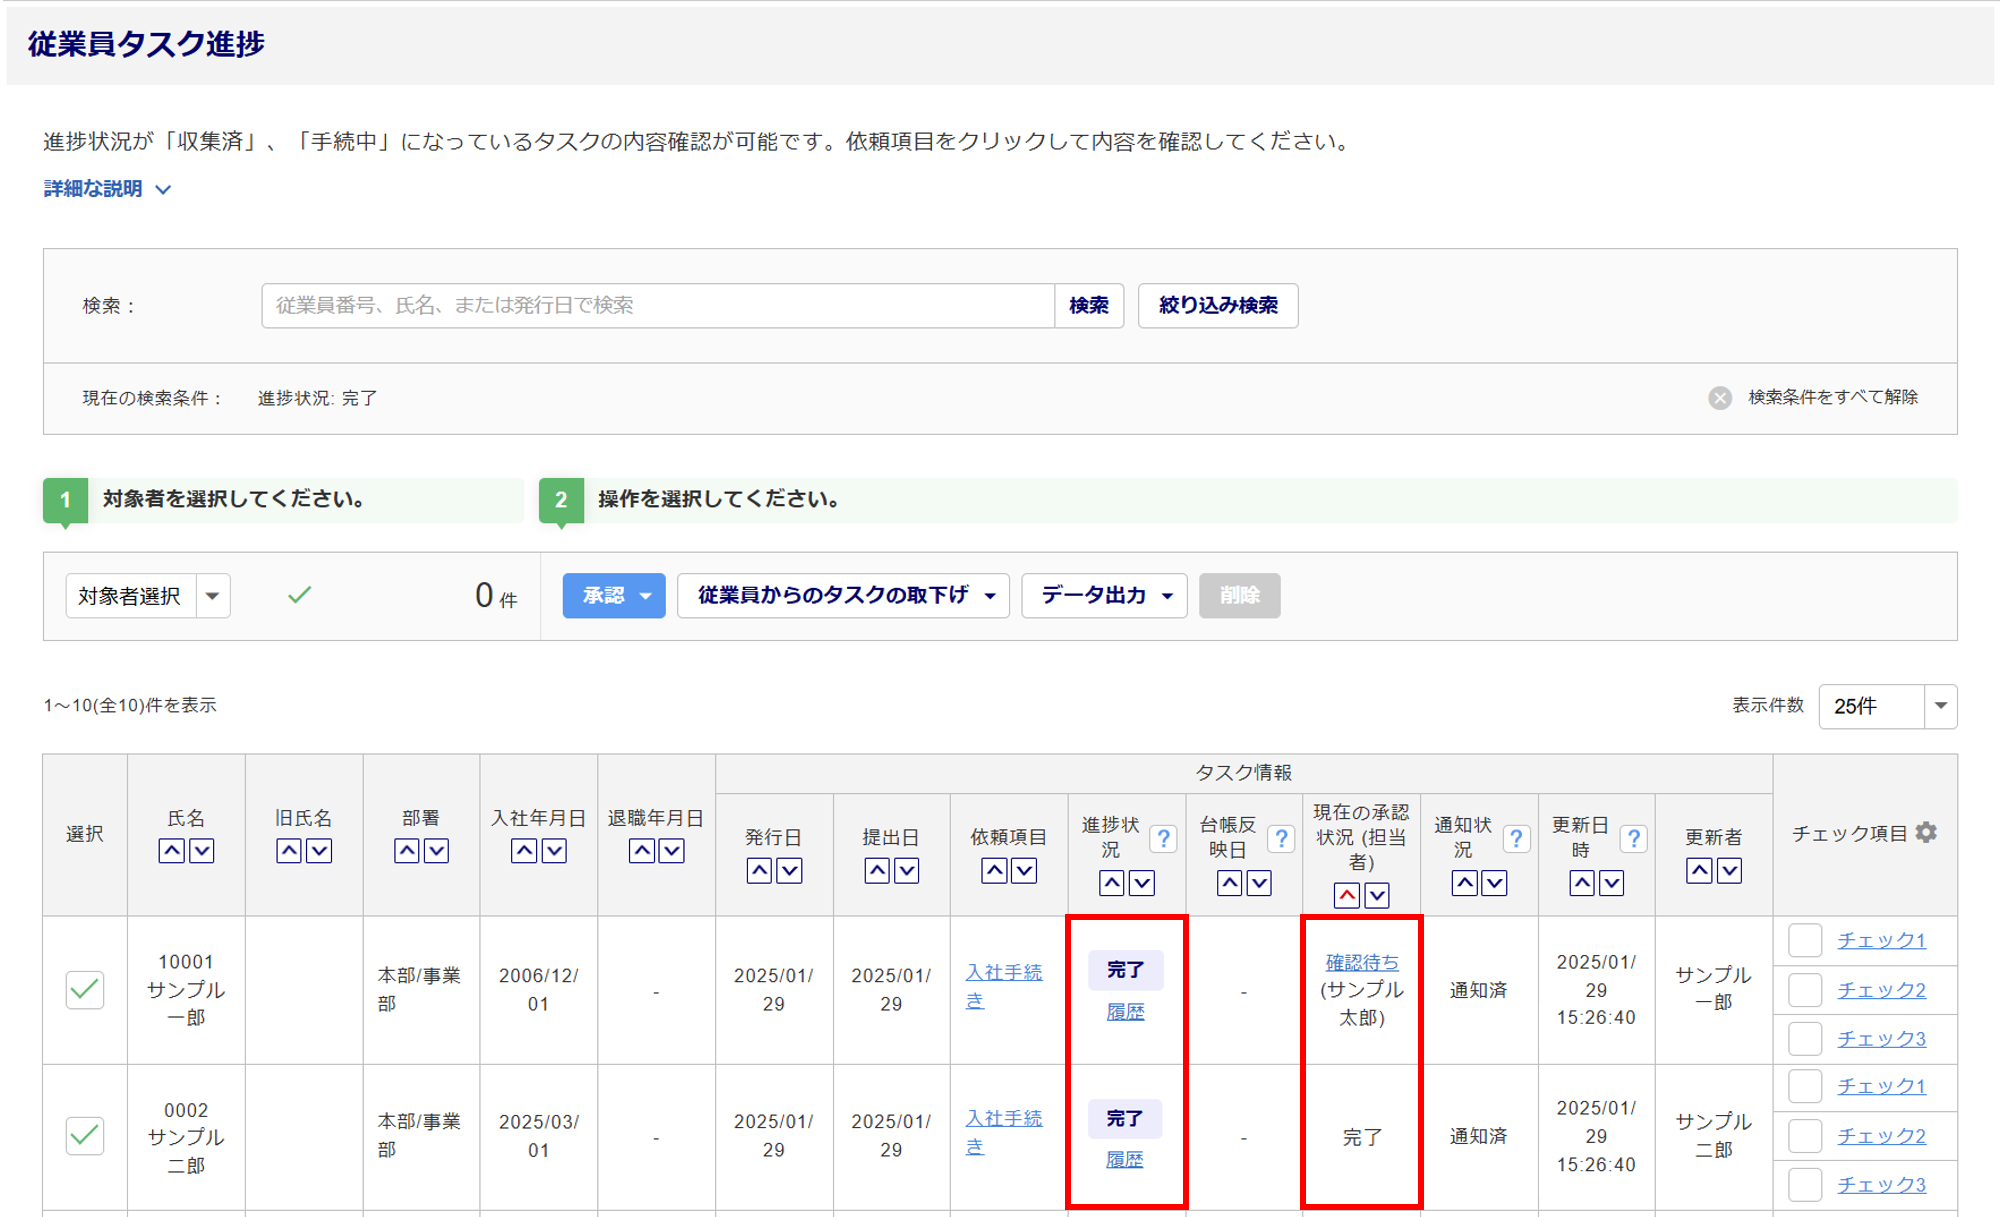
Task: Open チェック2 link in サンプル二郎 row
Action: (1881, 1136)
